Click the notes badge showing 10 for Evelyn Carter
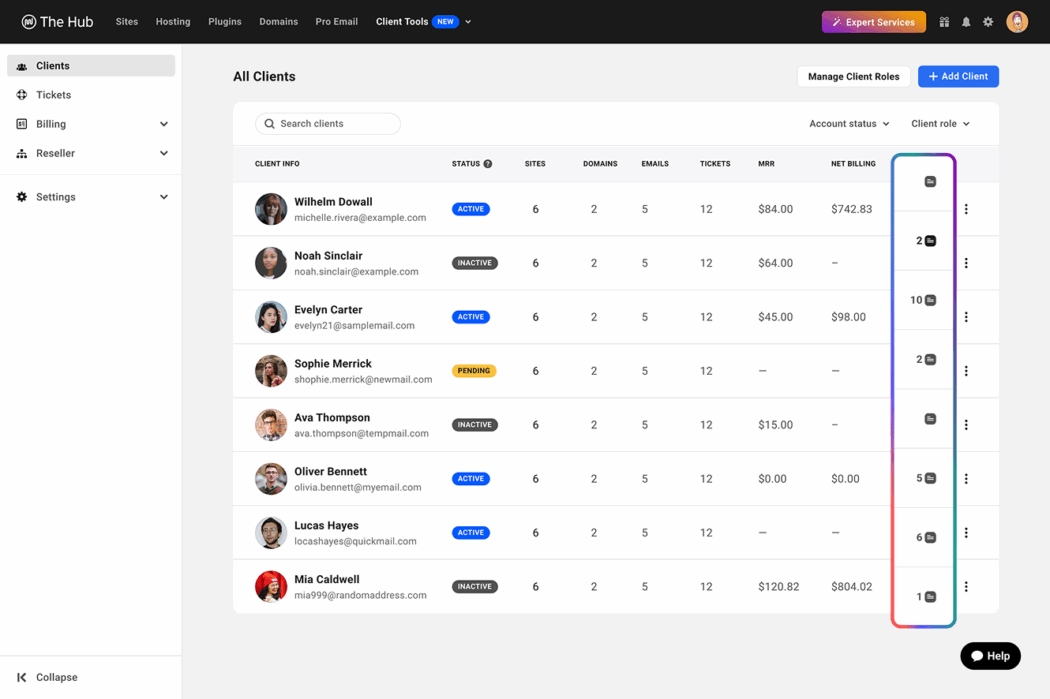The height and width of the screenshot is (699, 1050). point(925,299)
